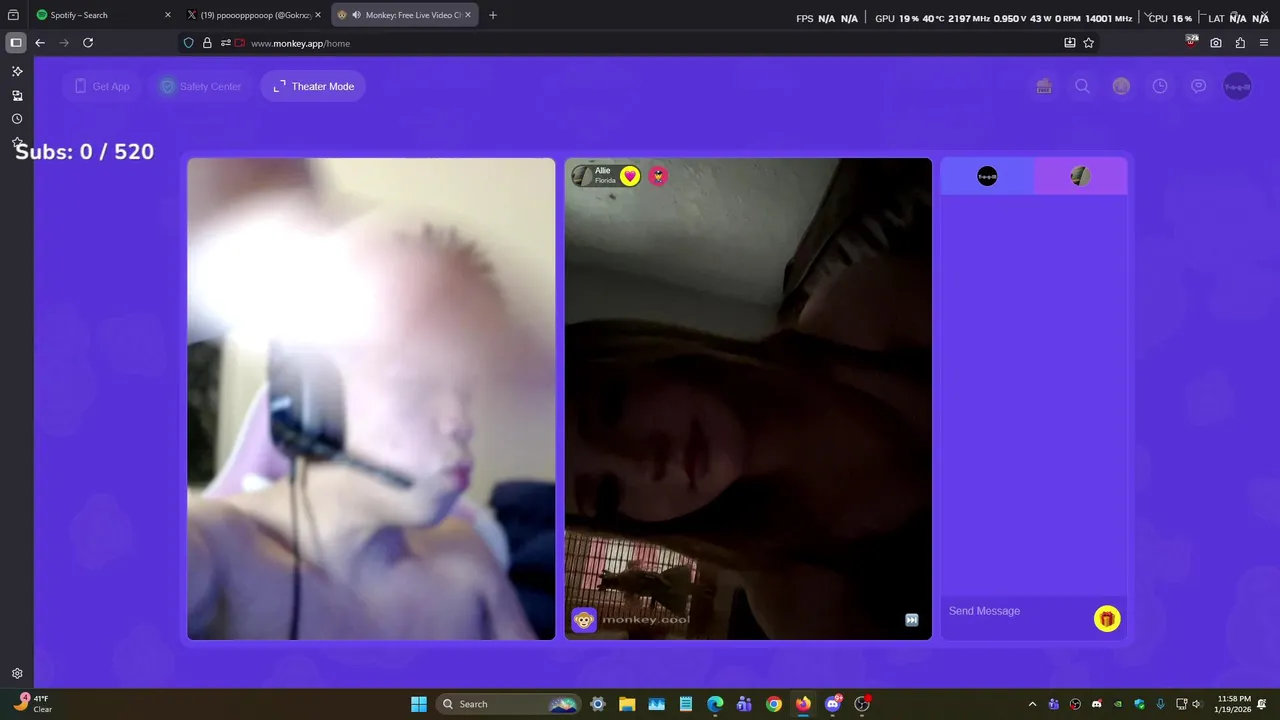1280x720 pixels.
Task: Select your own chat tab avatar
Action: tap(987, 177)
